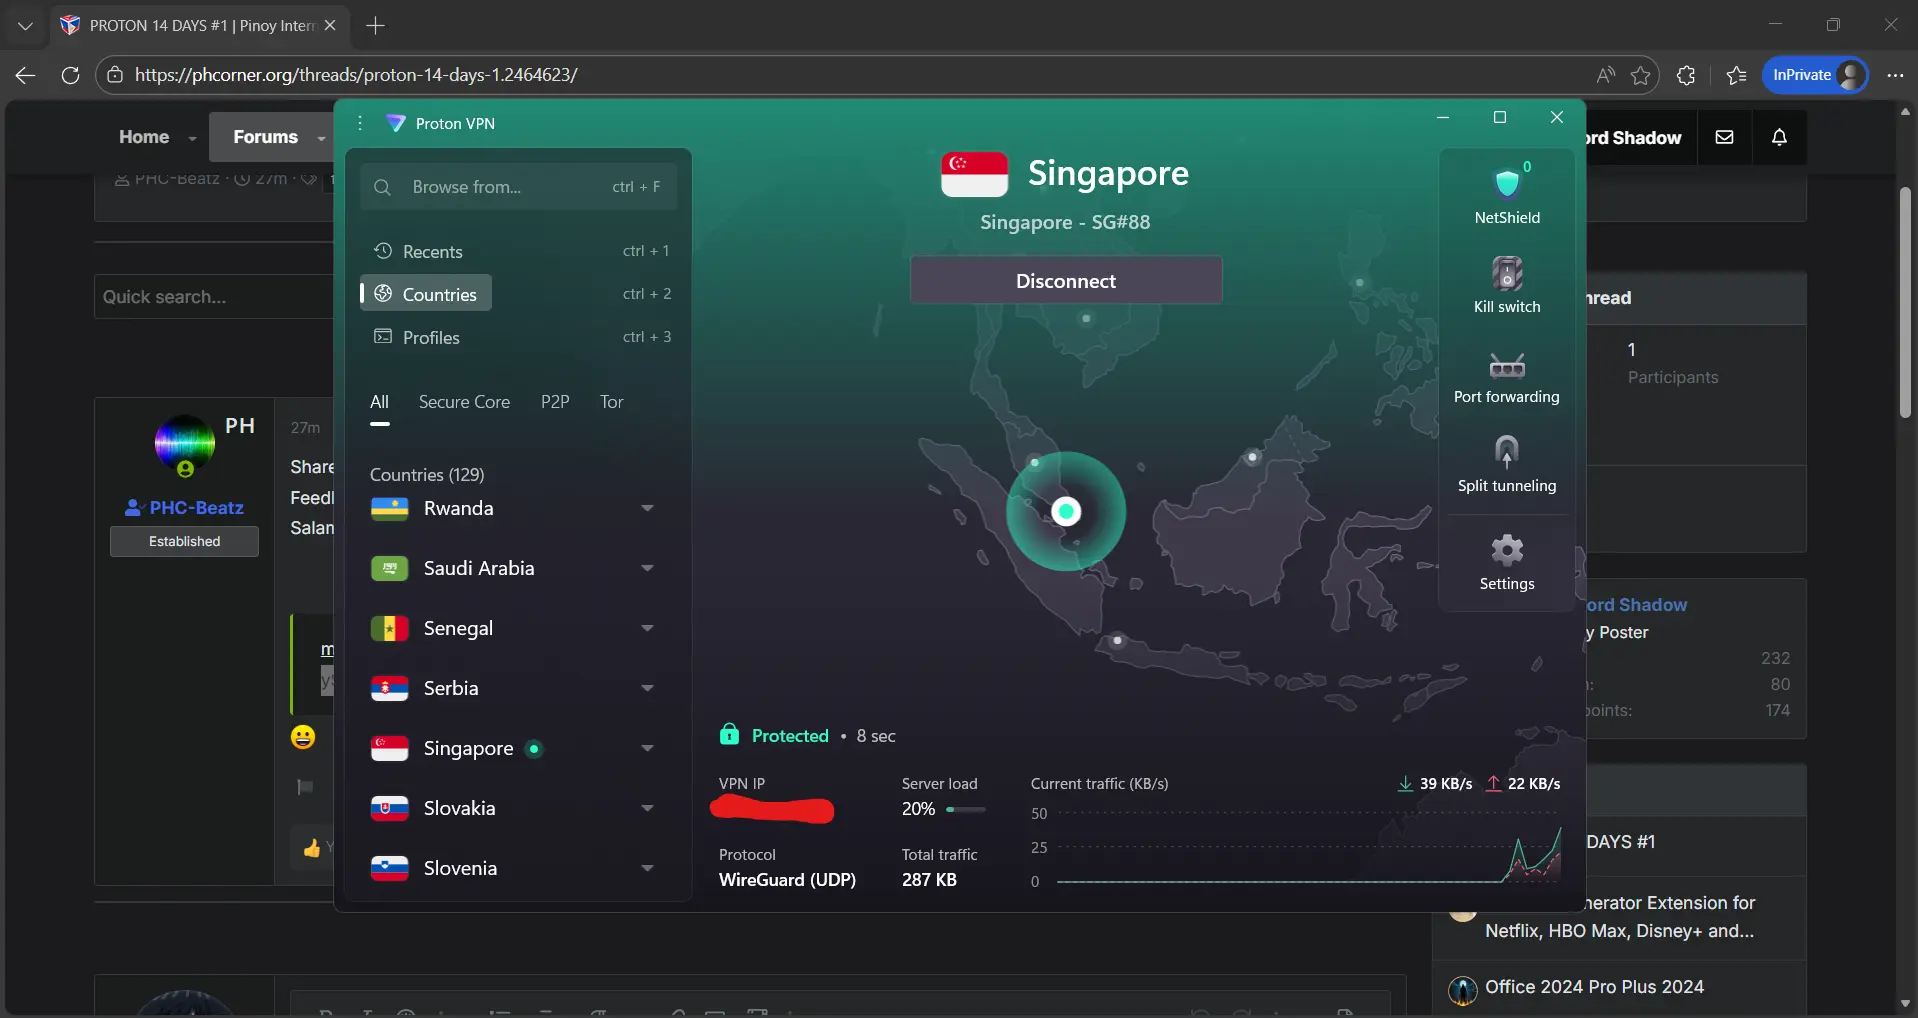Expand Singapore server list
The height and width of the screenshot is (1018, 1918).
(647, 749)
